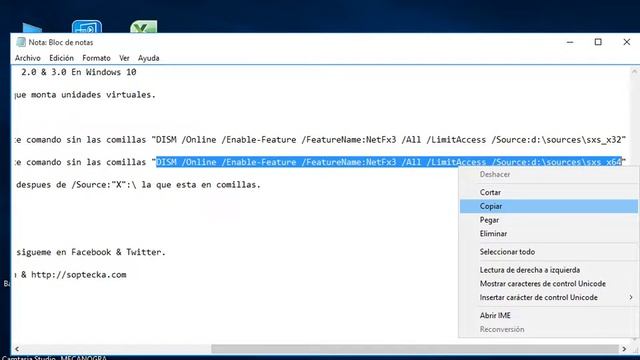
Task: Click the horizontal scrollbar thumb
Action: tap(415, 349)
